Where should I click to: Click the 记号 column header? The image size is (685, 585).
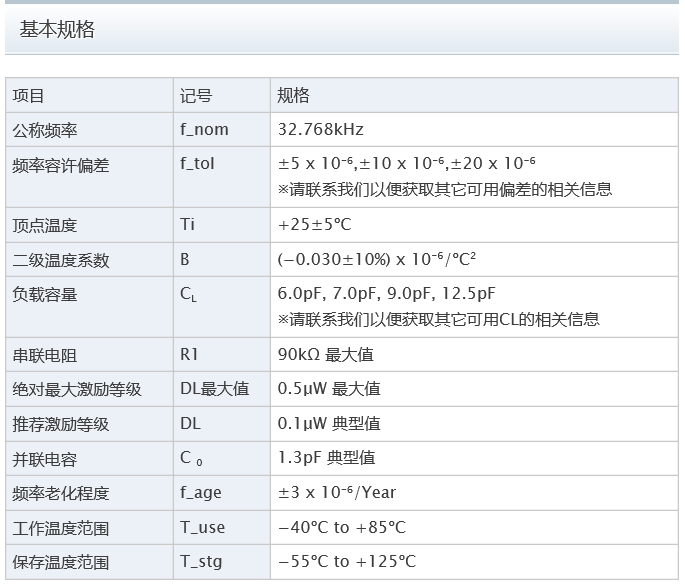pos(196,96)
